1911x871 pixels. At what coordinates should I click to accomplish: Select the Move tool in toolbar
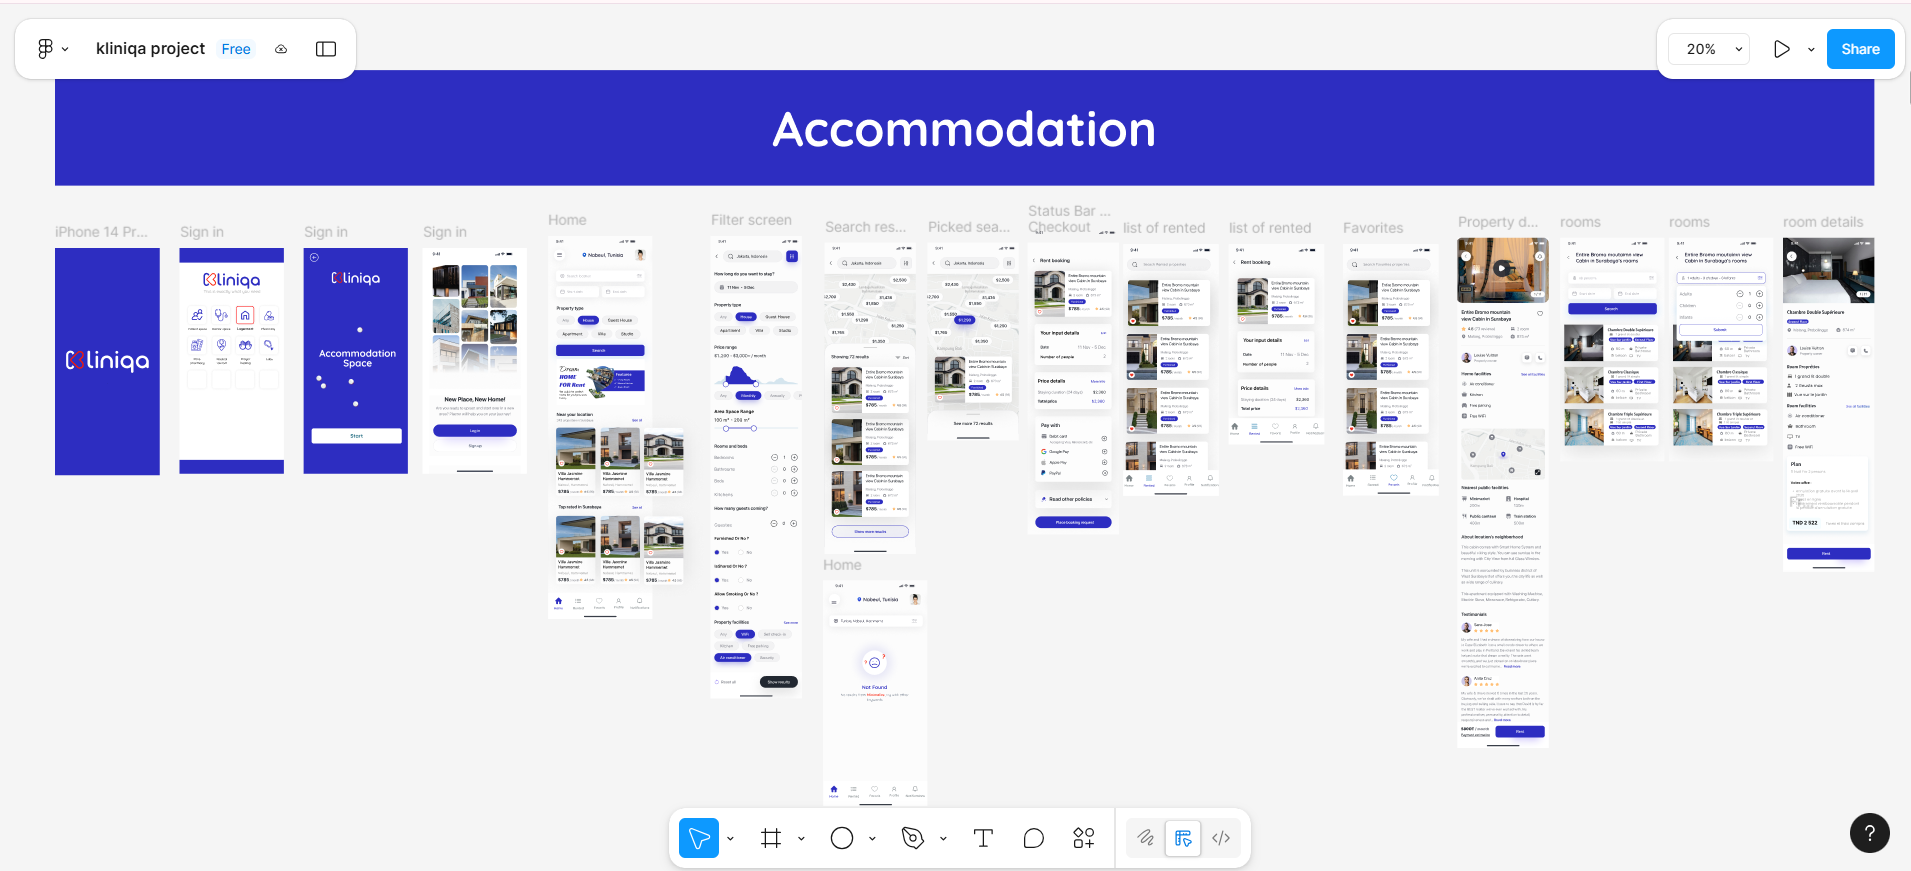699,838
